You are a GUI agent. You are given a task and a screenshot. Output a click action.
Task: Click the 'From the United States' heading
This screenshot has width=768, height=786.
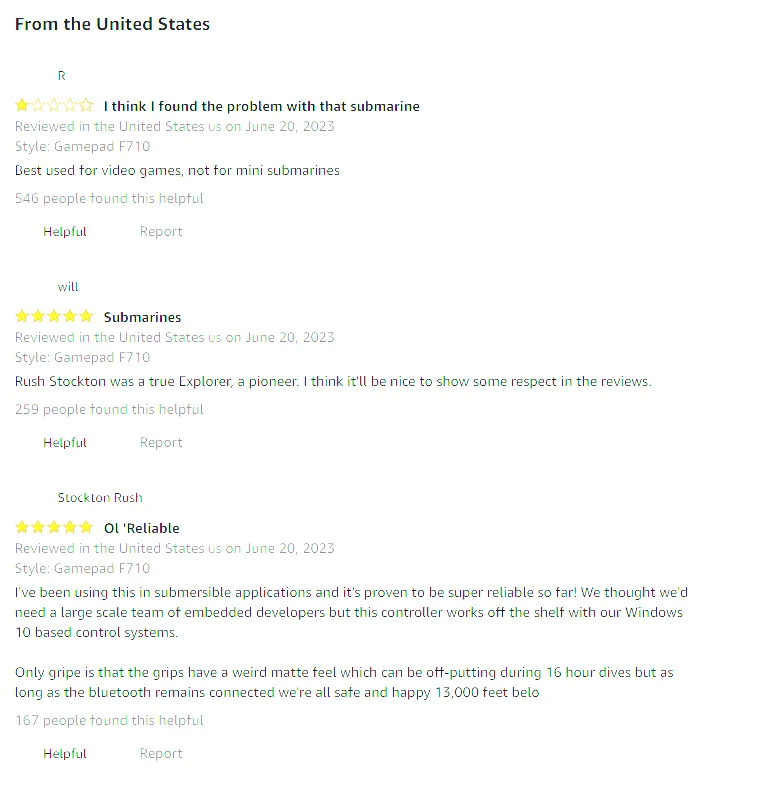pyautogui.click(x=112, y=24)
